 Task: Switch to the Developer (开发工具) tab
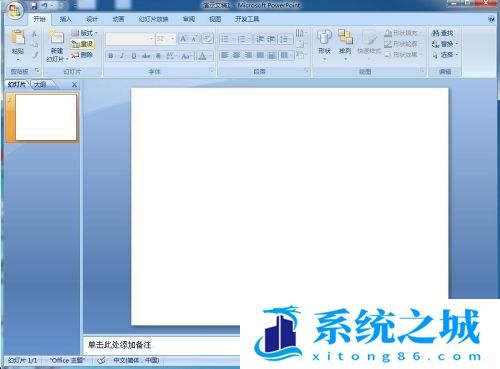pyautogui.click(x=247, y=19)
